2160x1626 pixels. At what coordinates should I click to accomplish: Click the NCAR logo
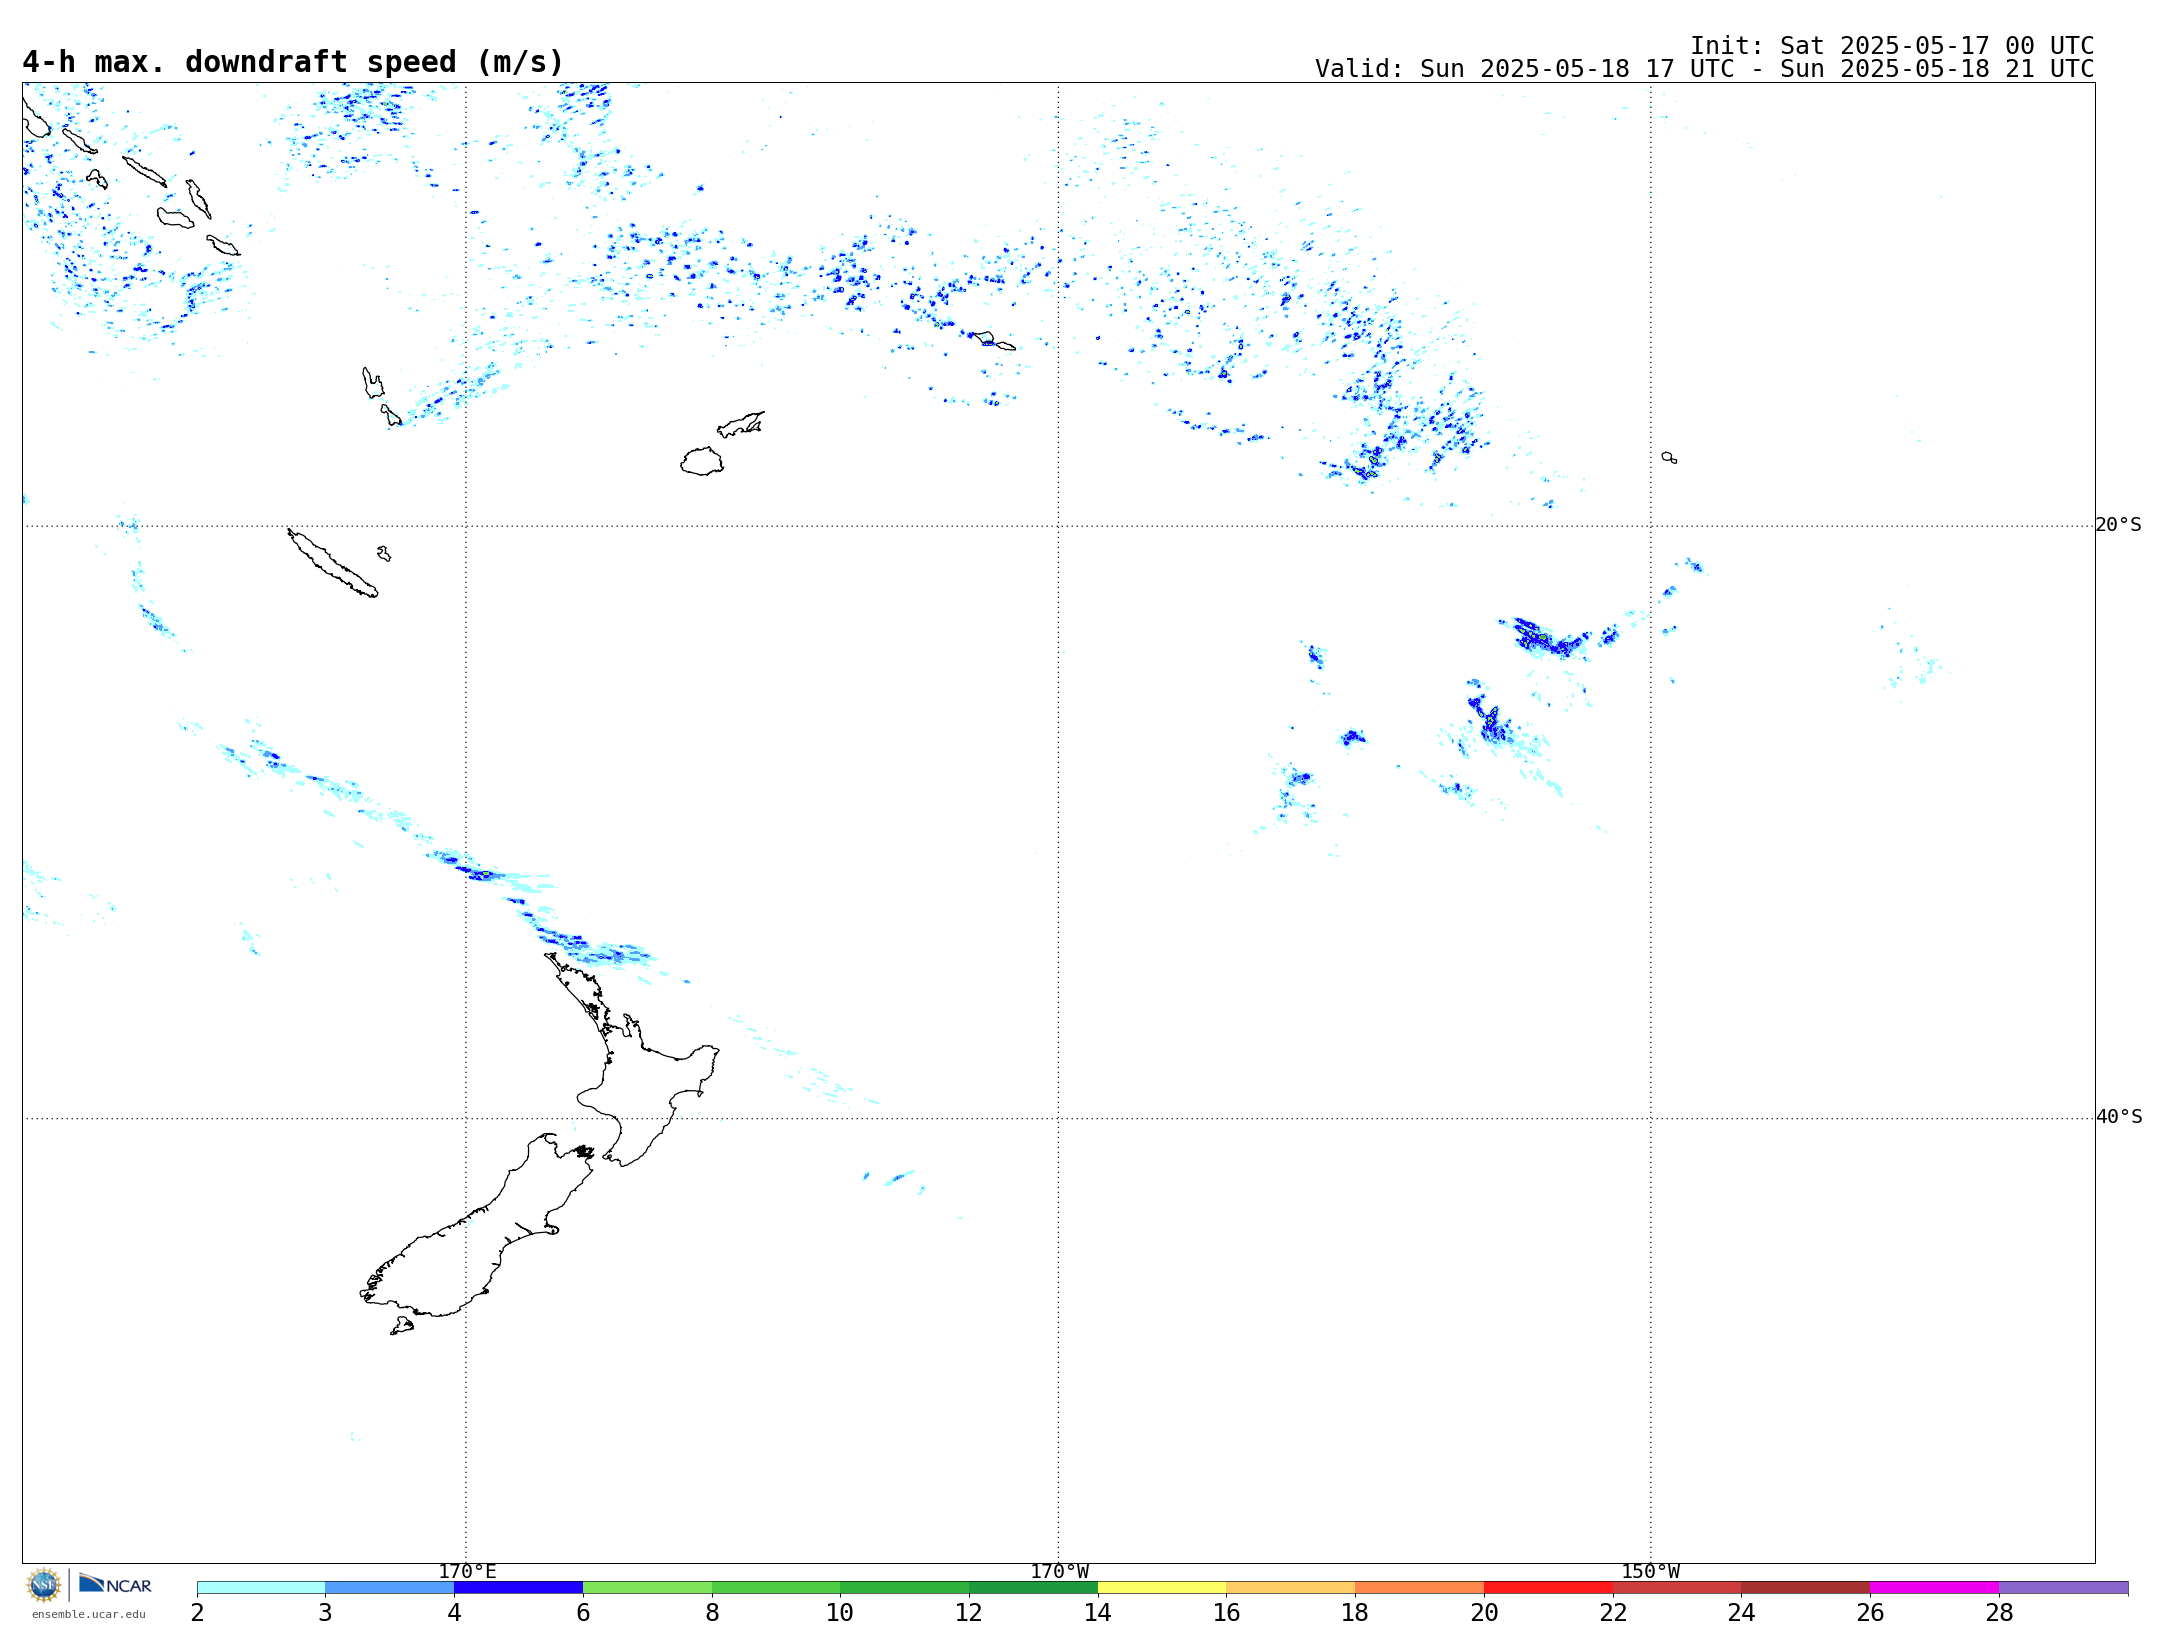coord(115,1584)
